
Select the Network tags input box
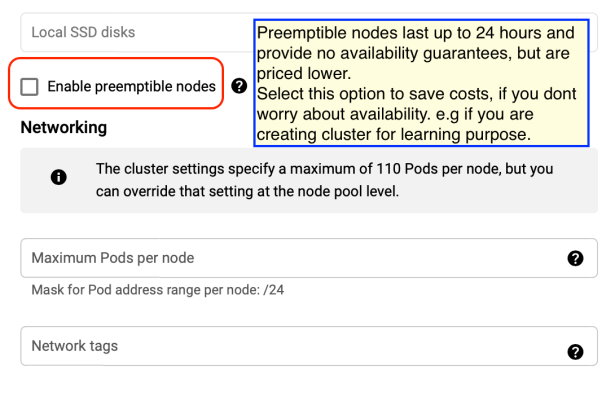point(290,346)
